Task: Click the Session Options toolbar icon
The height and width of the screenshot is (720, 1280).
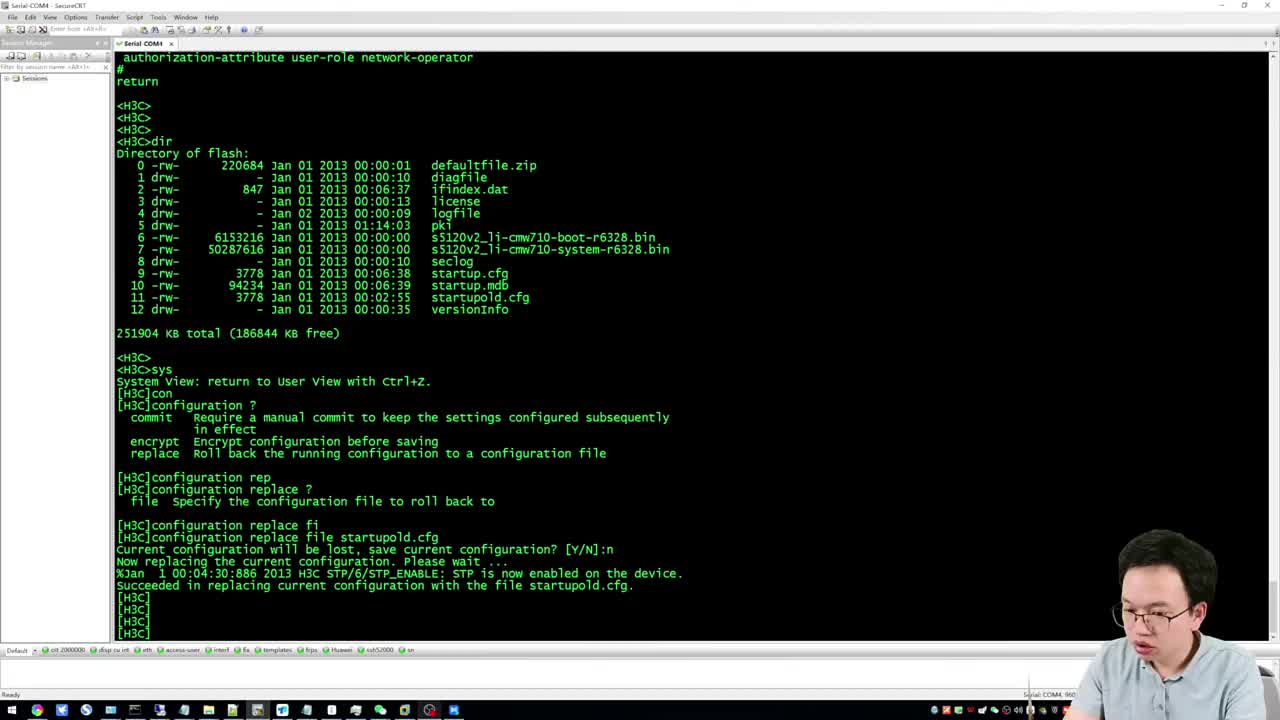Action: tap(206, 29)
